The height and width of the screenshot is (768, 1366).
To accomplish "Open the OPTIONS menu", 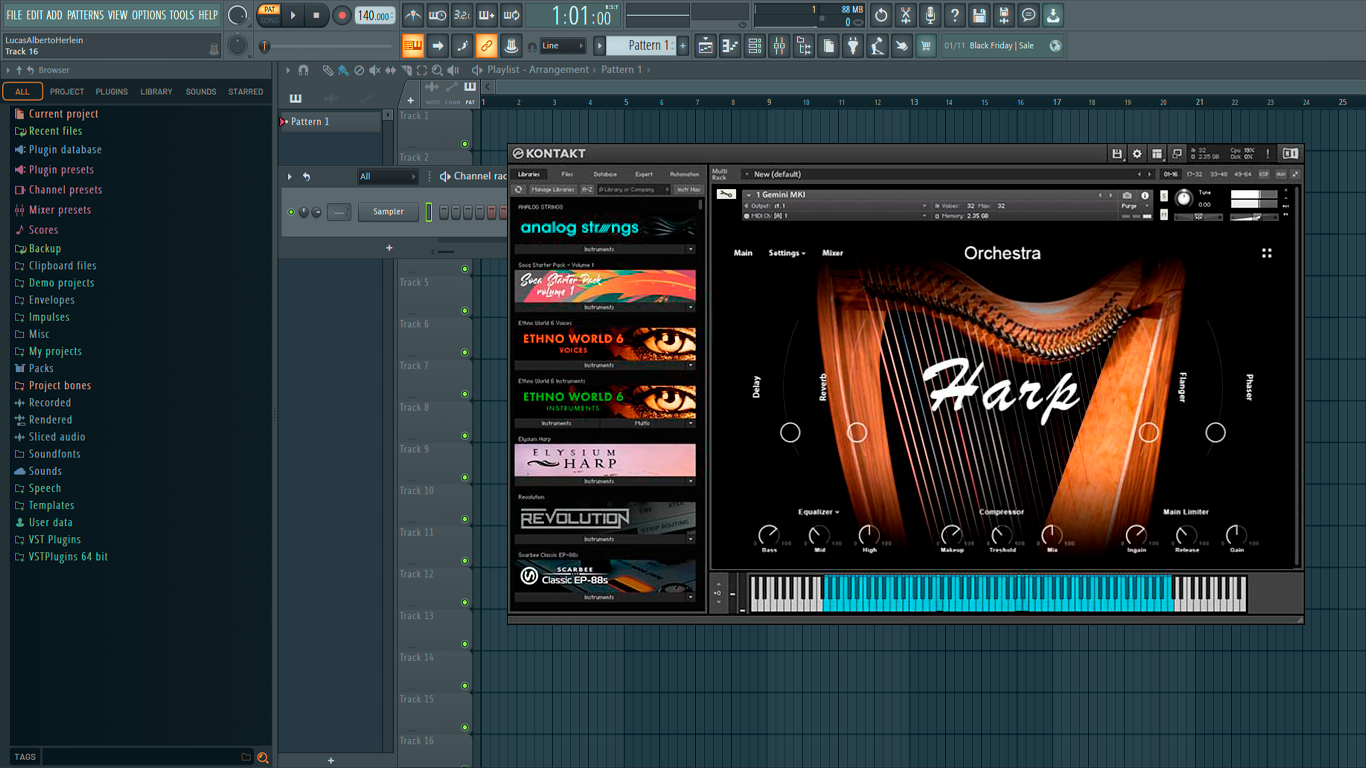I will click(149, 15).
